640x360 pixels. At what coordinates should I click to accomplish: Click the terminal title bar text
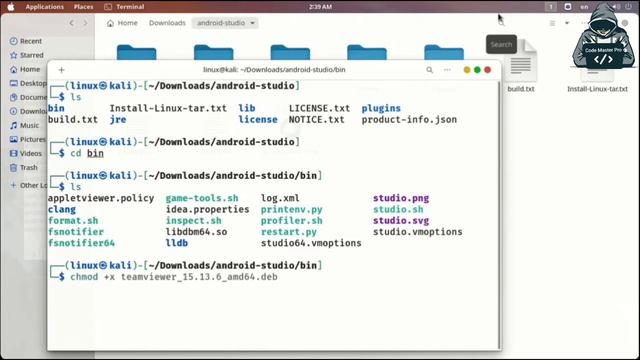click(x=274, y=70)
